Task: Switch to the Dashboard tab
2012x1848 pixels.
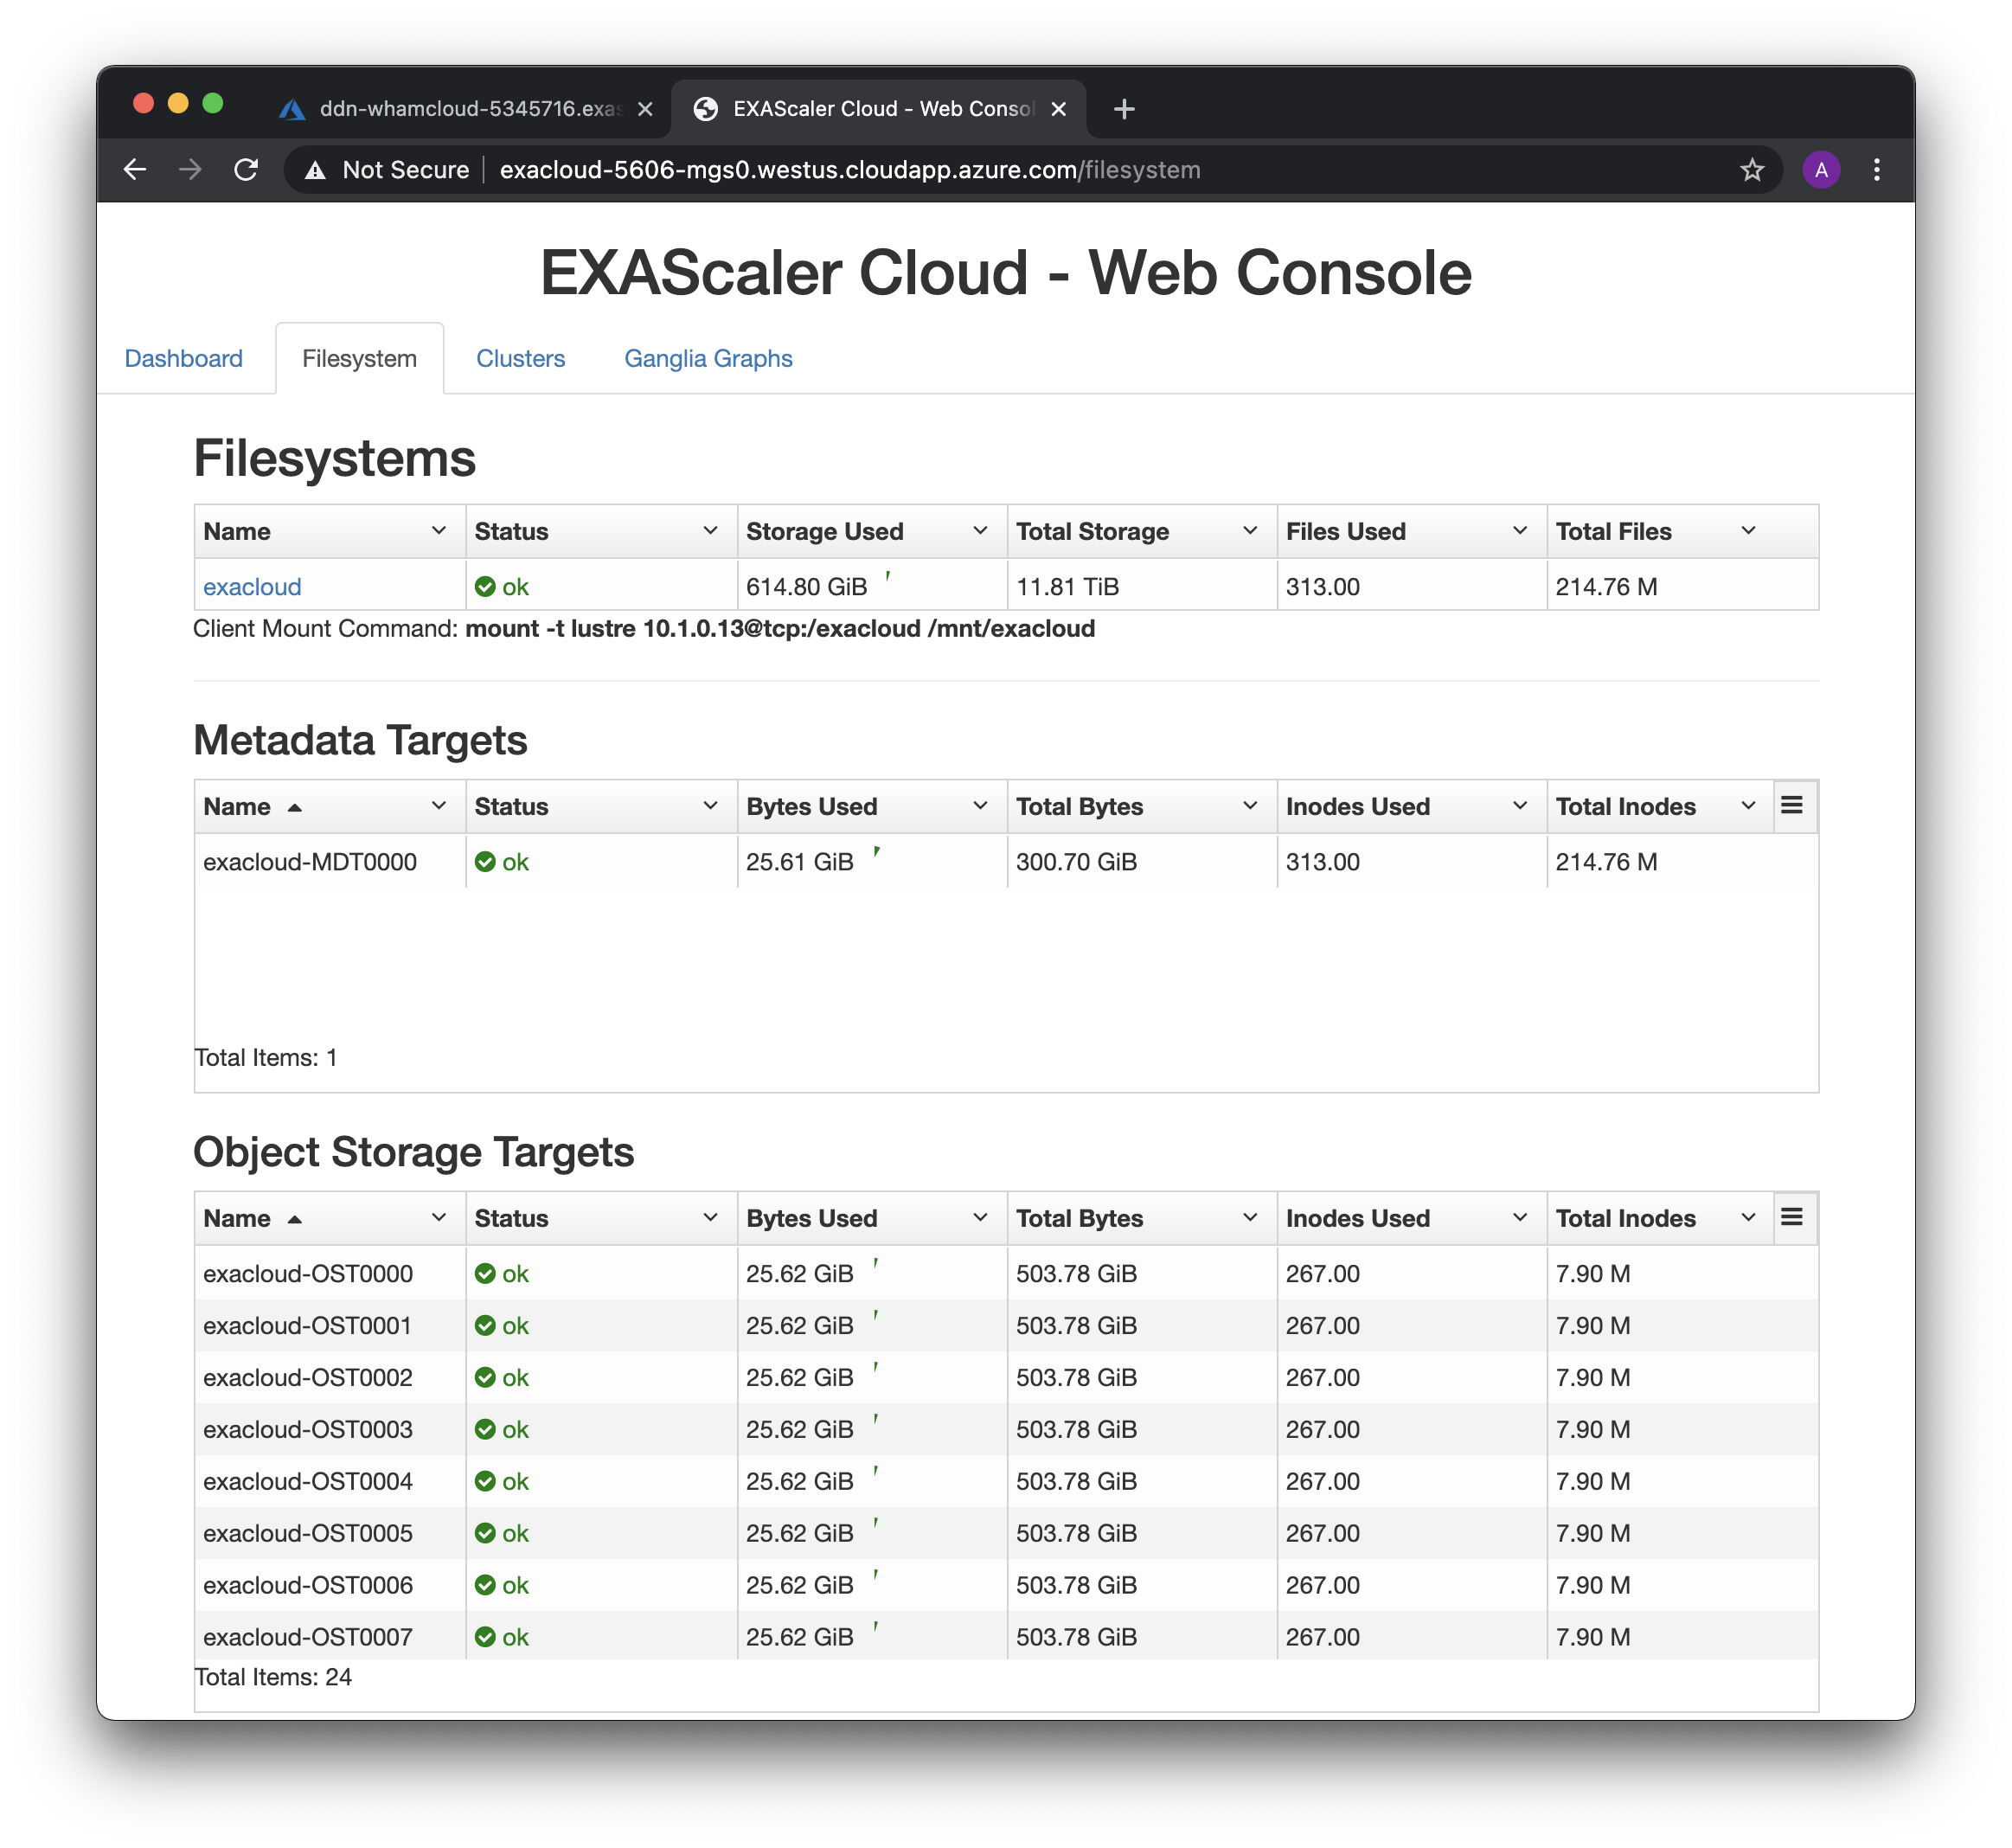Action: (x=183, y=358)
